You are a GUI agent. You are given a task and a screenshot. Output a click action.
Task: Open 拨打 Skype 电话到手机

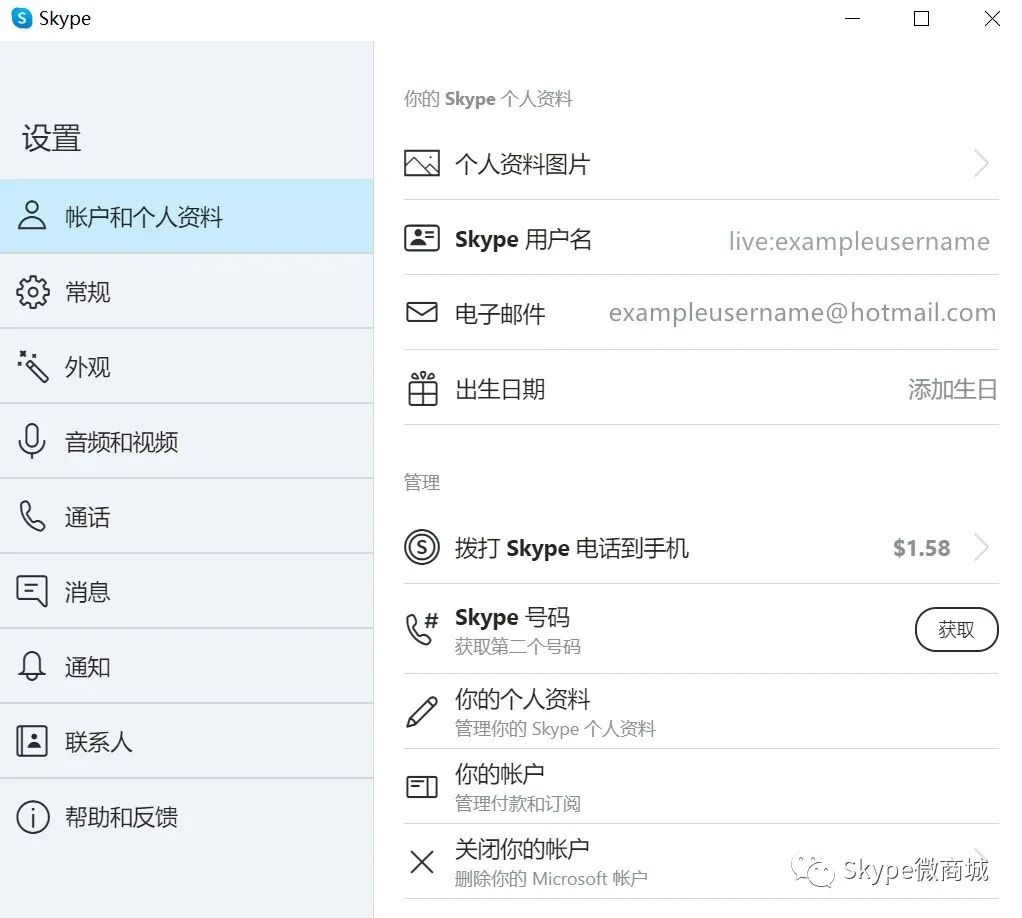[x=701, y=547]
